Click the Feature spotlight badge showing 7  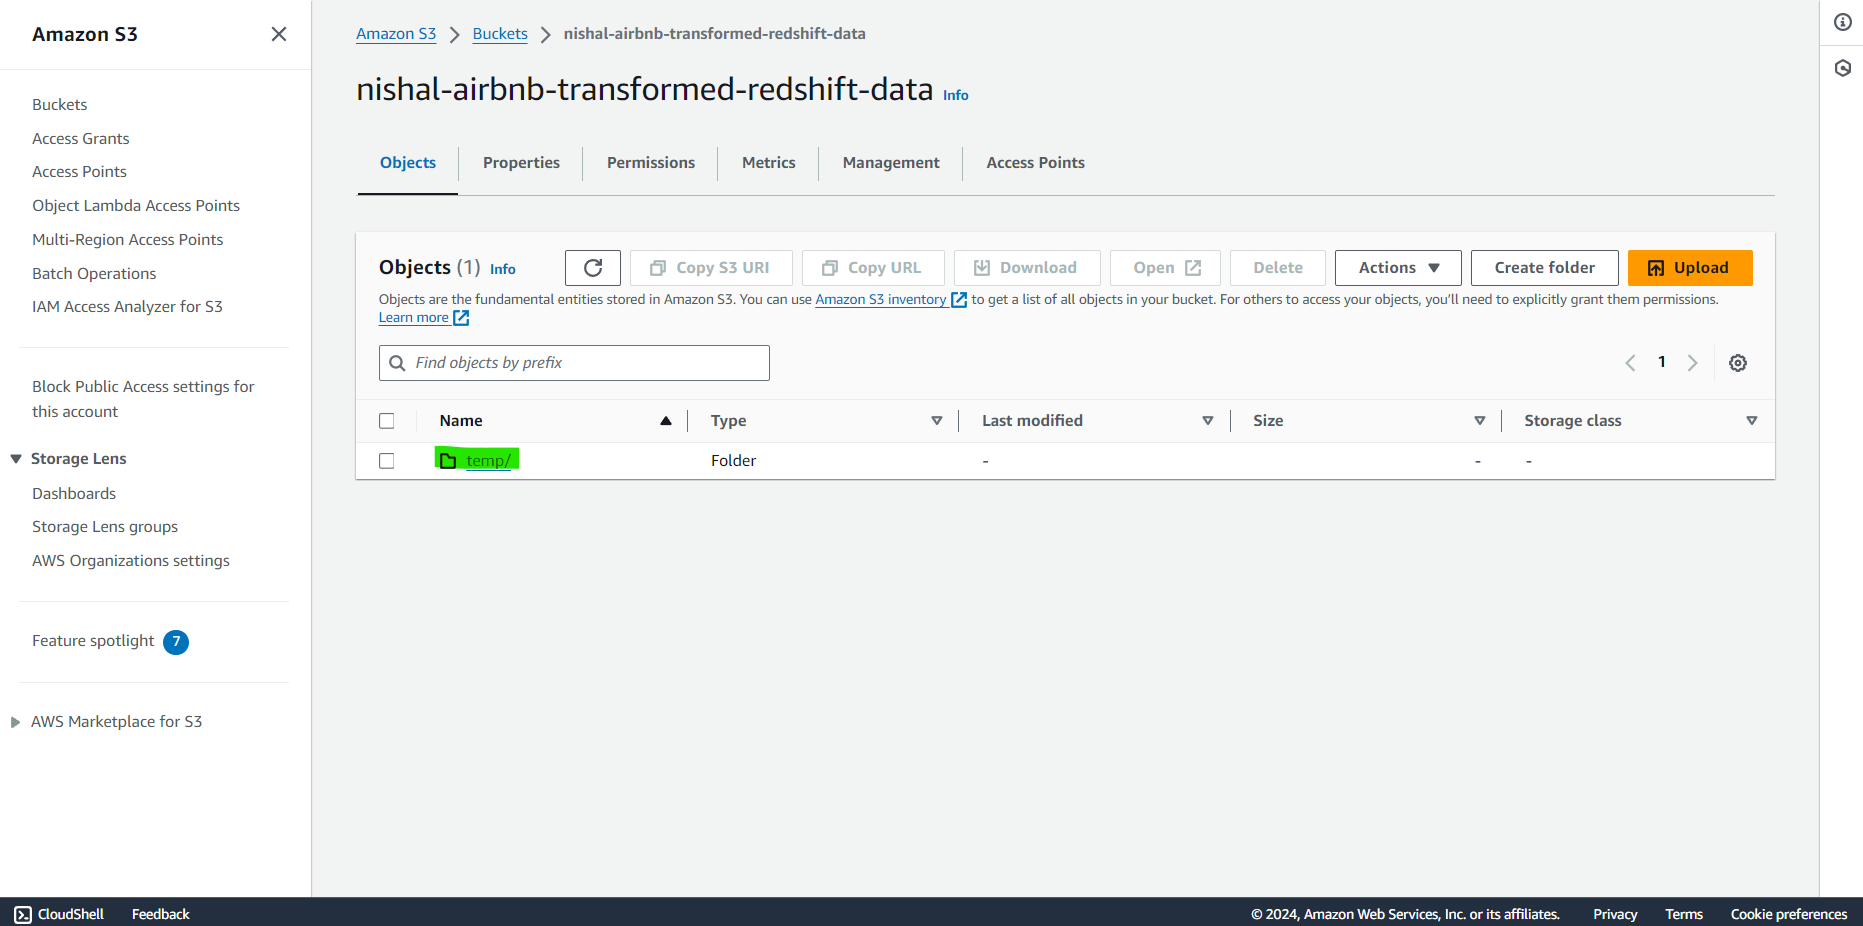pos(176,642)
